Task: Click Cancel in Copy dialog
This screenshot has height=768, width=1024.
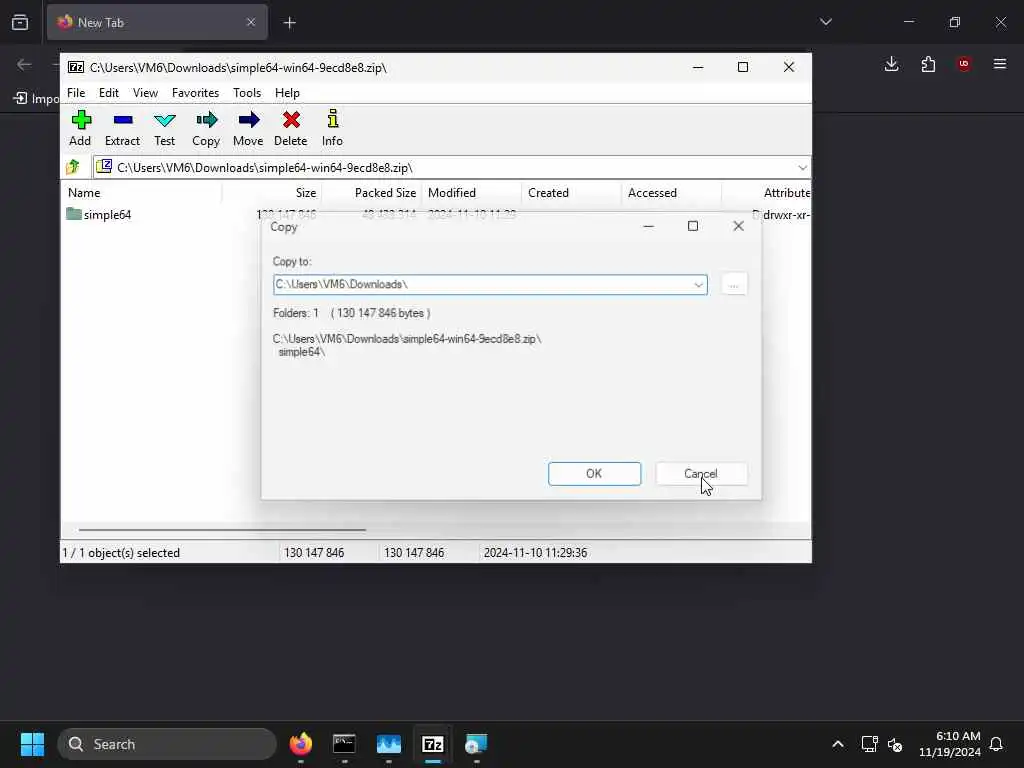Action: (701, 473)
